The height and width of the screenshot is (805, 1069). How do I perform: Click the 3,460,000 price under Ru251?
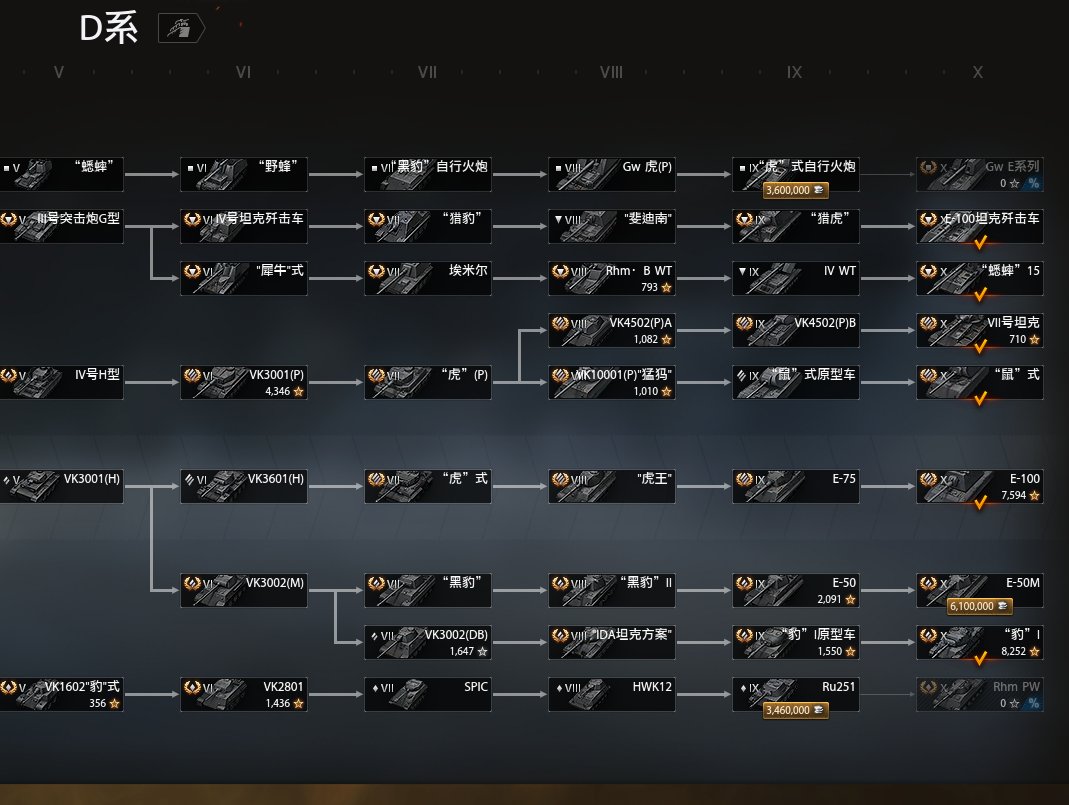coord(795,710)
